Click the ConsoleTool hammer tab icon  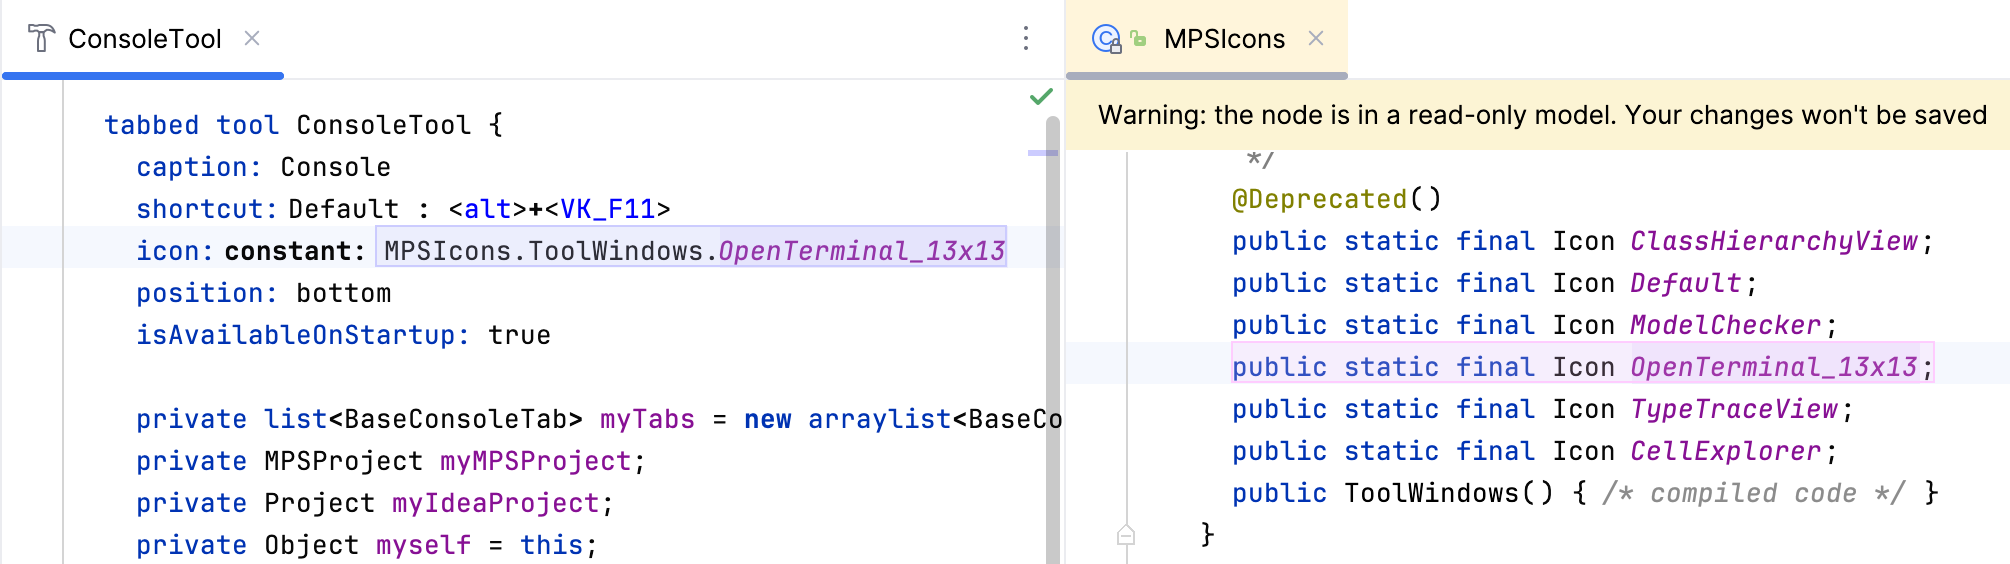point(41,39)
